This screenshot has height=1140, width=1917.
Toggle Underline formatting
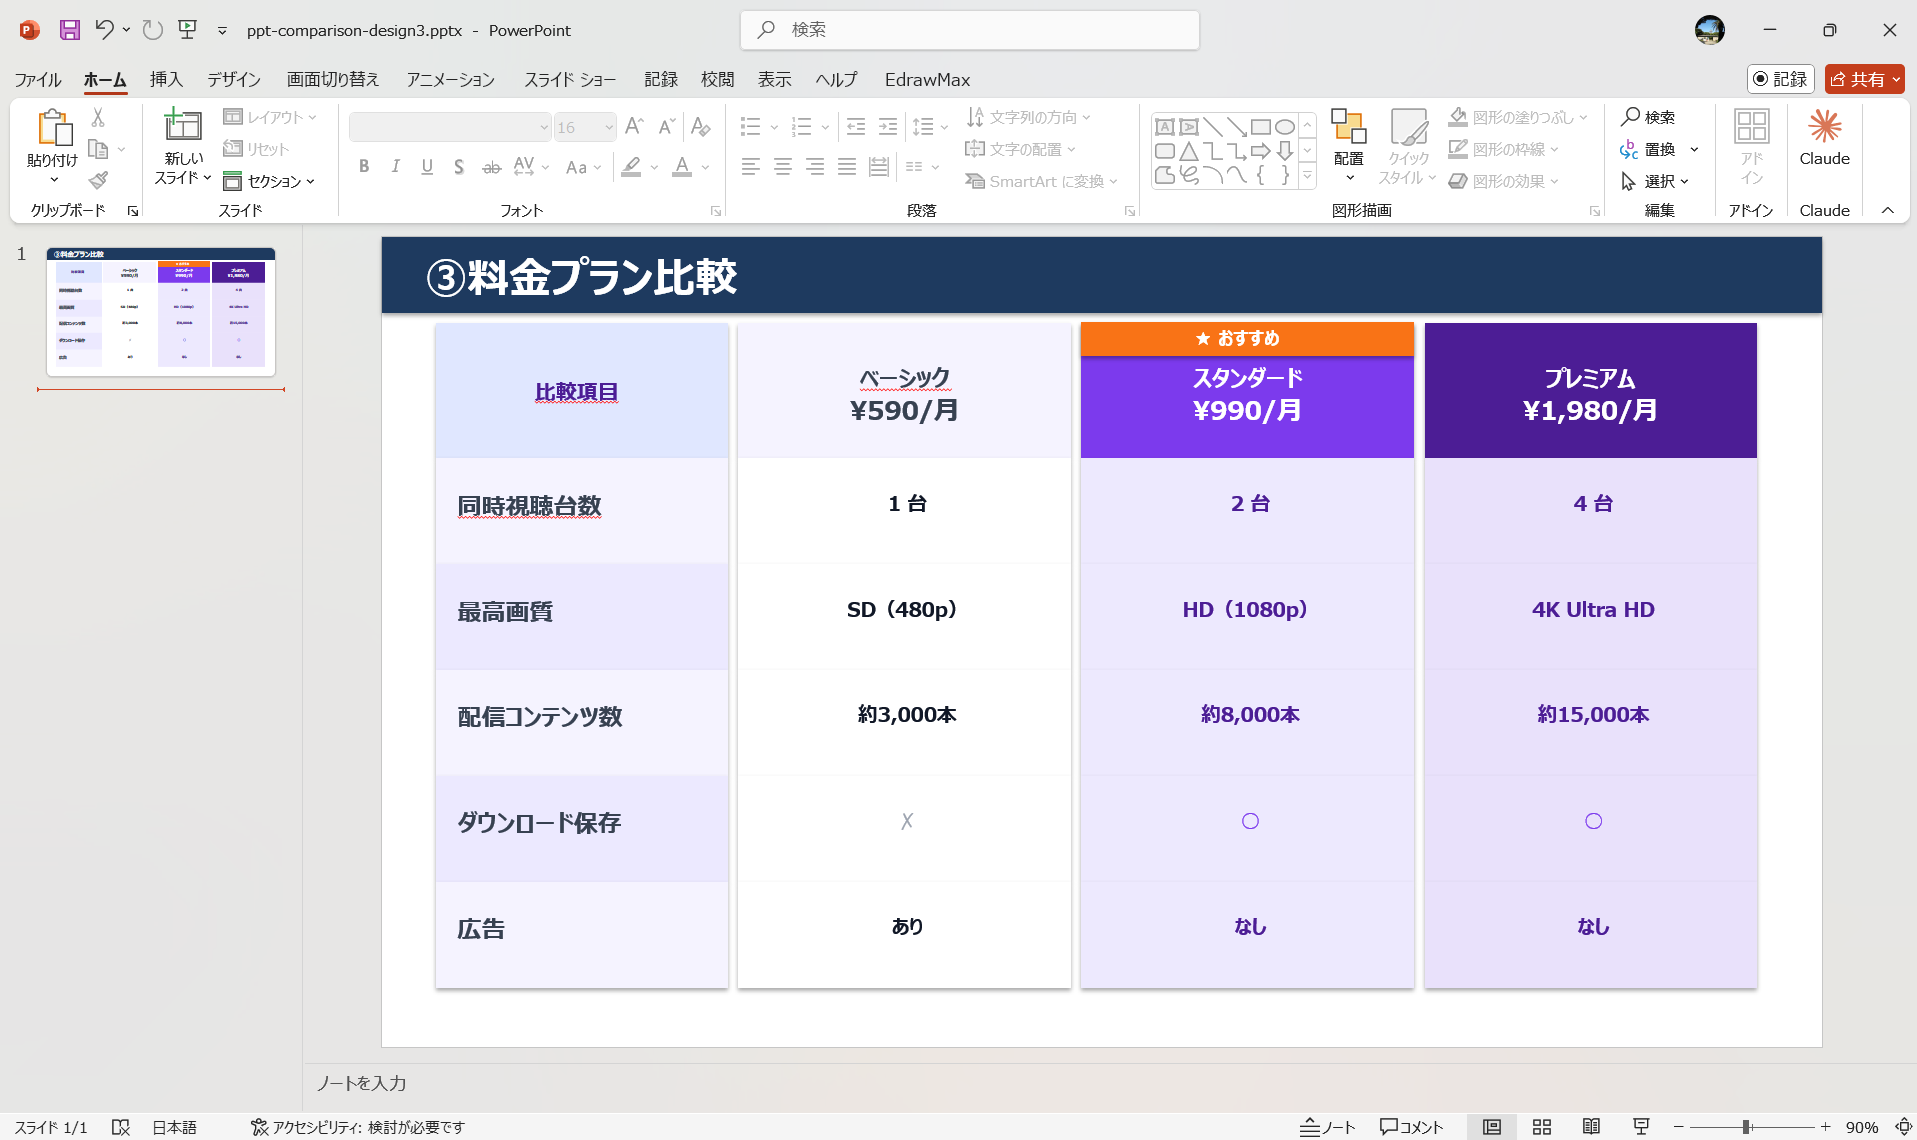[x=427, y=167]
